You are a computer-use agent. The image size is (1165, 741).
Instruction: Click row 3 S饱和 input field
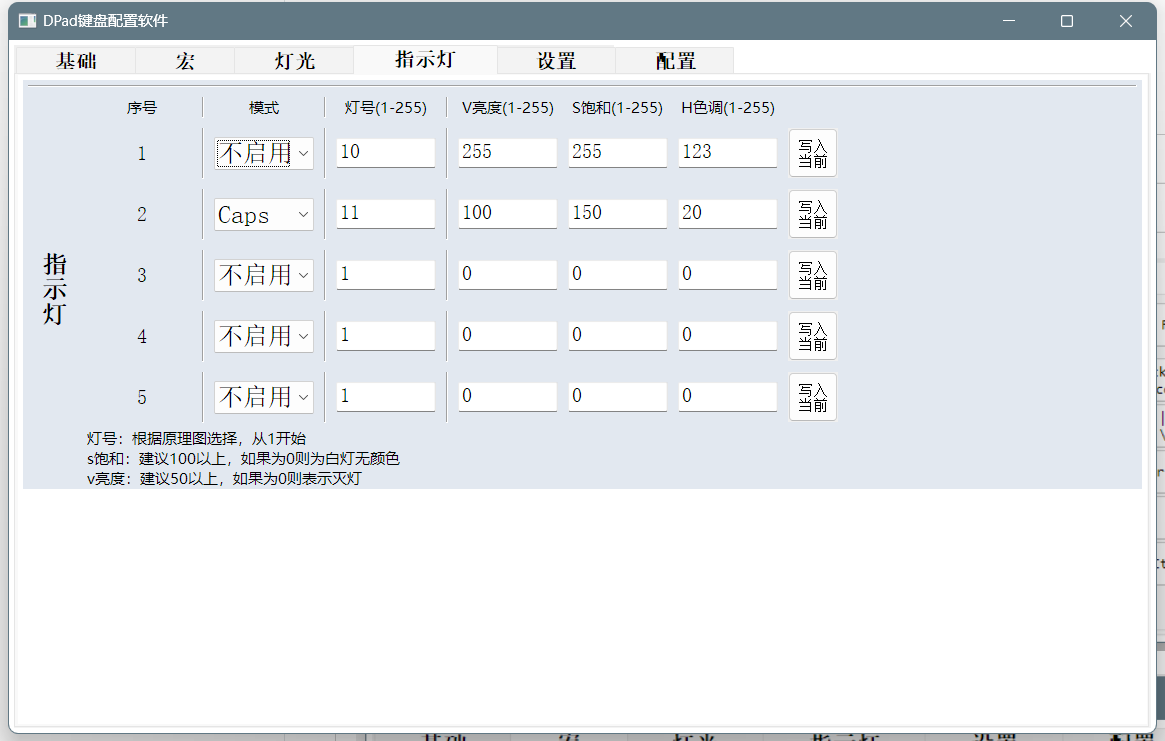pyautogui.click(x=617, y=274)
